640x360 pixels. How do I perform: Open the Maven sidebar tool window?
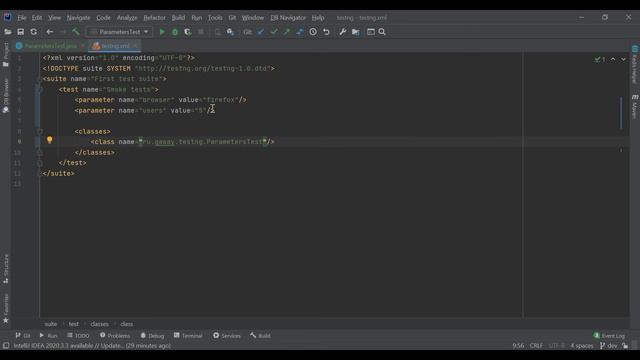click(635, 107)
